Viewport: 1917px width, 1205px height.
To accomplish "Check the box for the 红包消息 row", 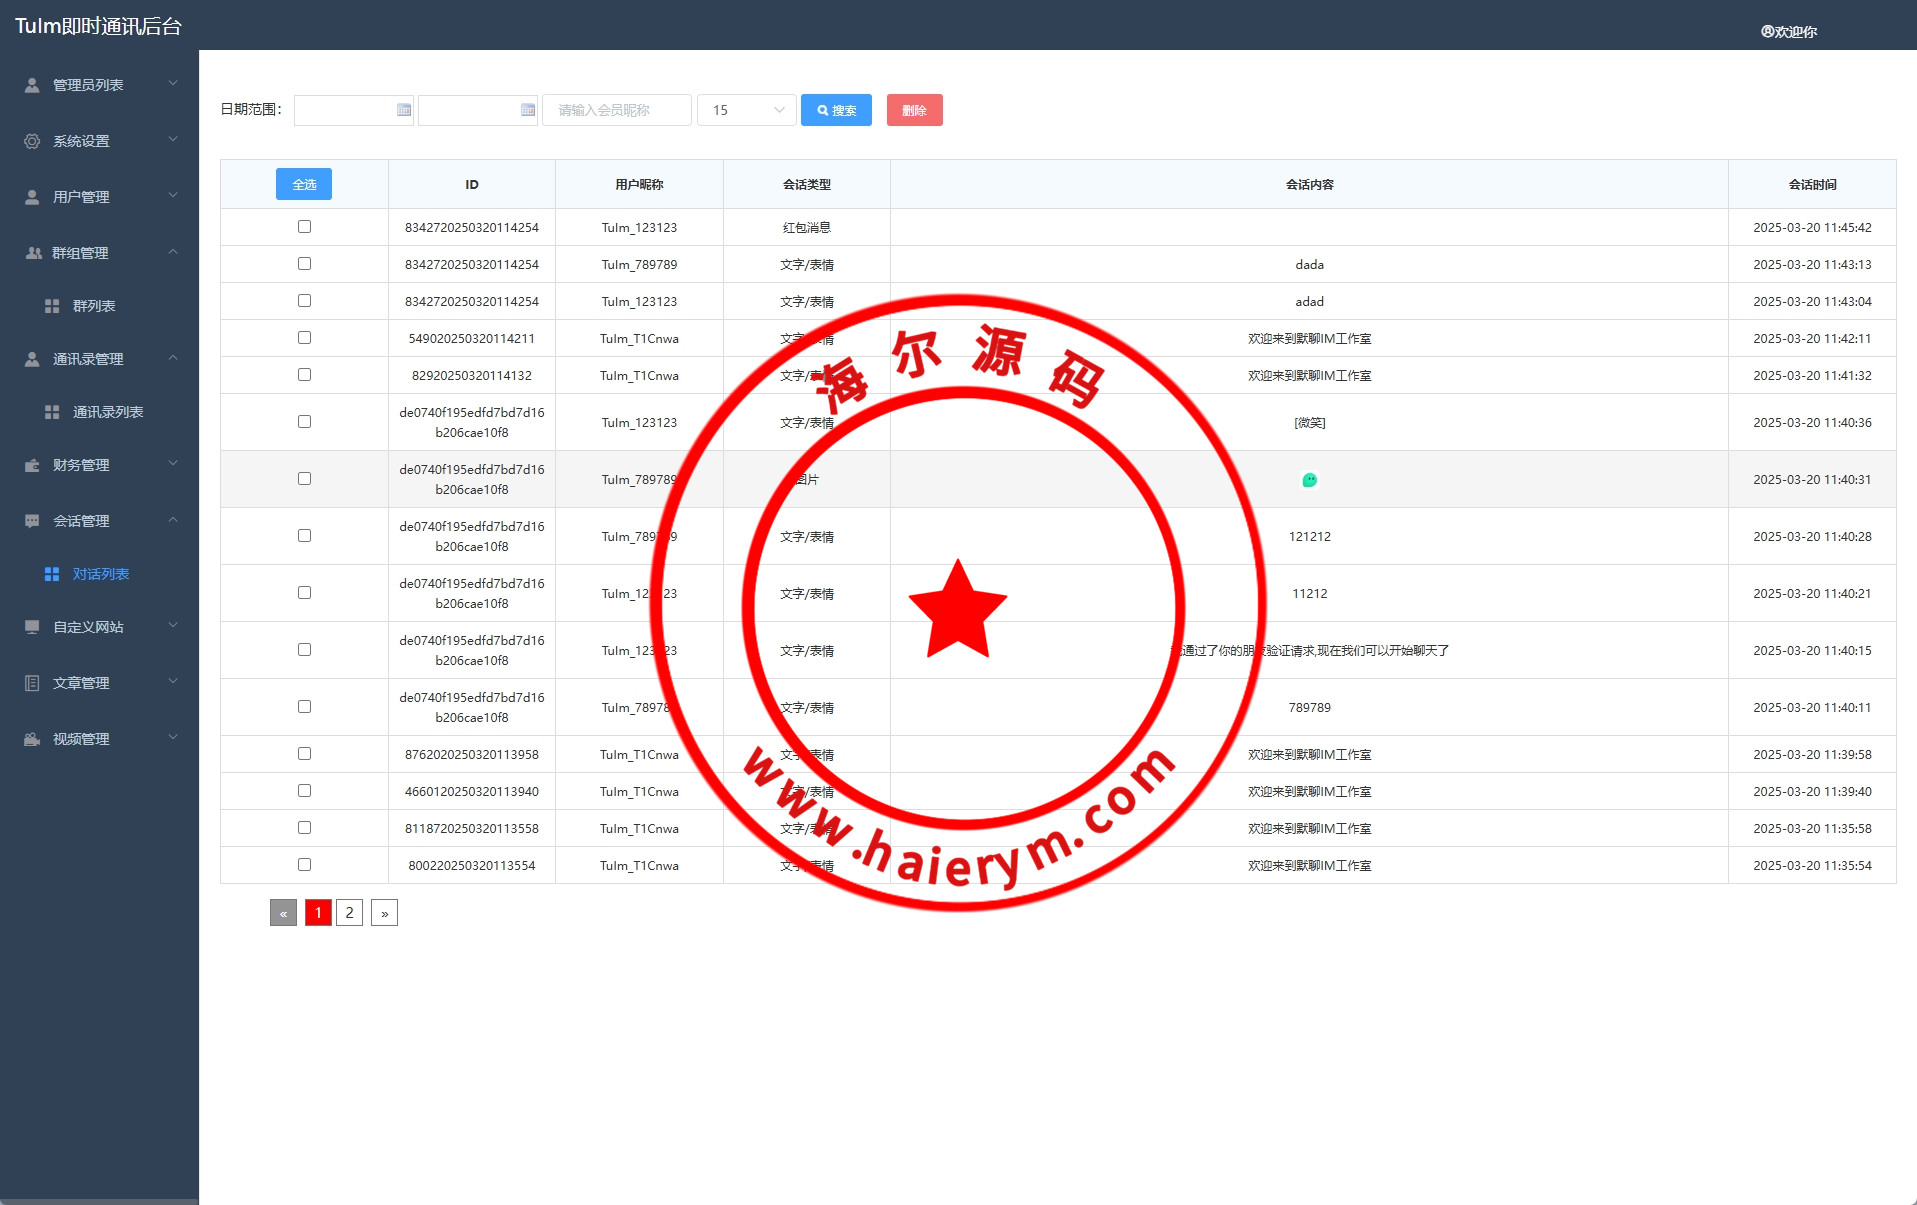I will point(304,227).
